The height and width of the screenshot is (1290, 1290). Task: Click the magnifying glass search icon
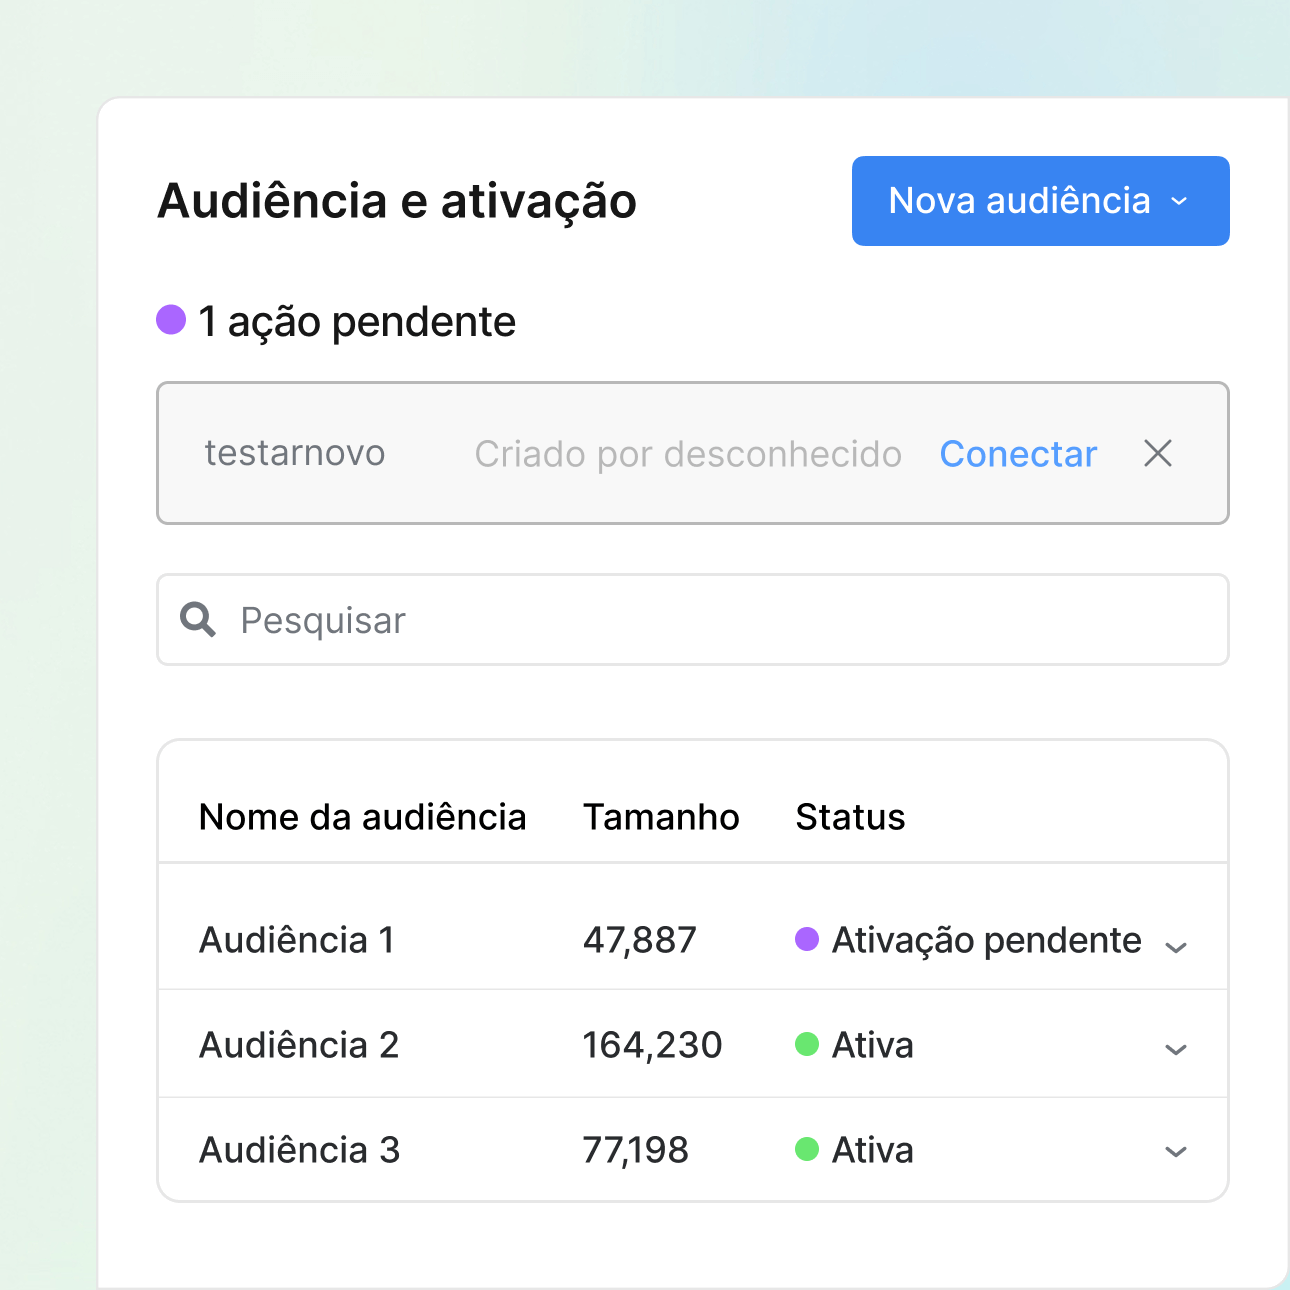[198, 620]
